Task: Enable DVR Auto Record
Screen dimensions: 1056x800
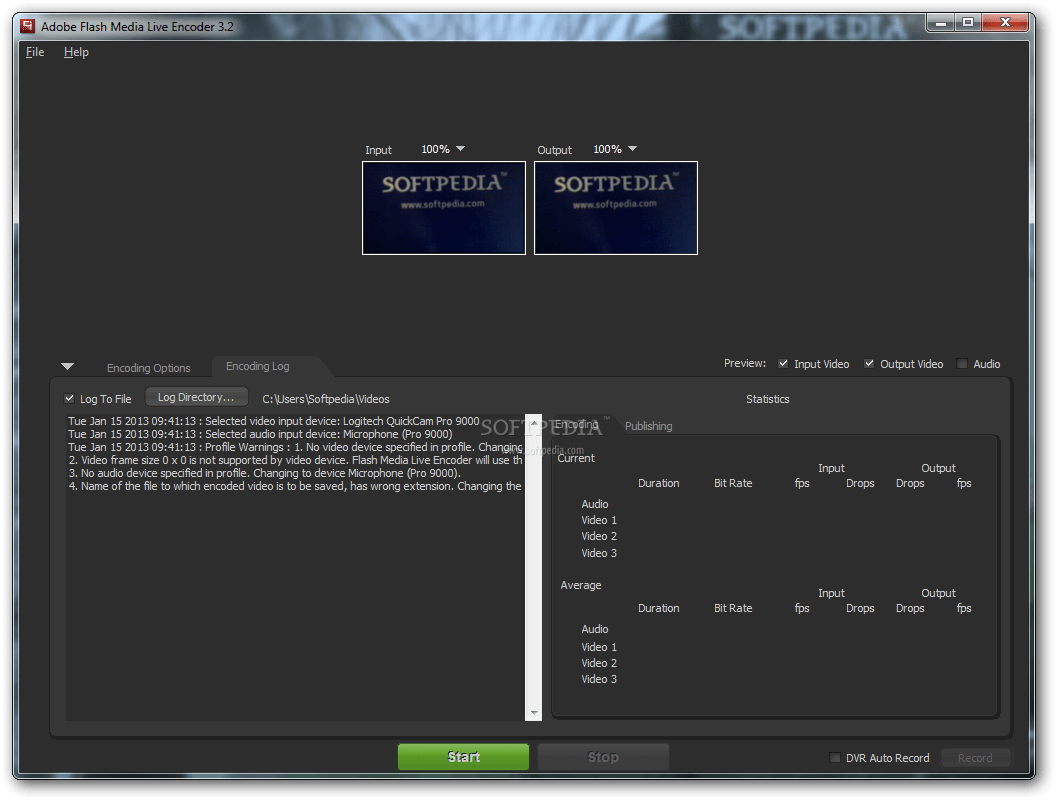Action: click(835, 757)
